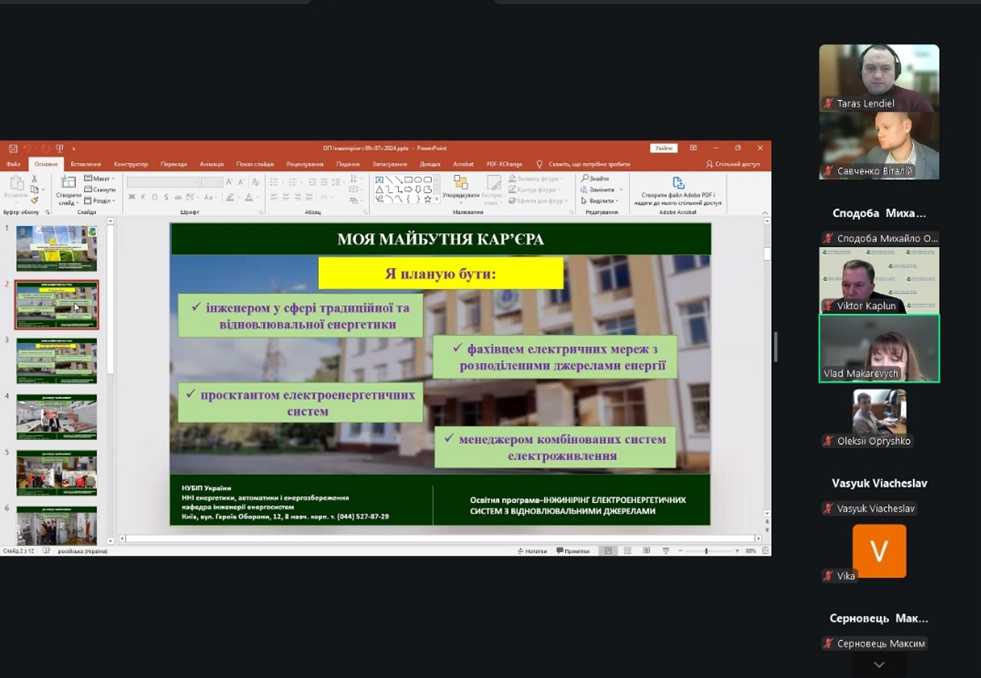Pick the Format Painter brush
Screen dimensions: 981x678
pyautogui.click(x=34, y=200)
